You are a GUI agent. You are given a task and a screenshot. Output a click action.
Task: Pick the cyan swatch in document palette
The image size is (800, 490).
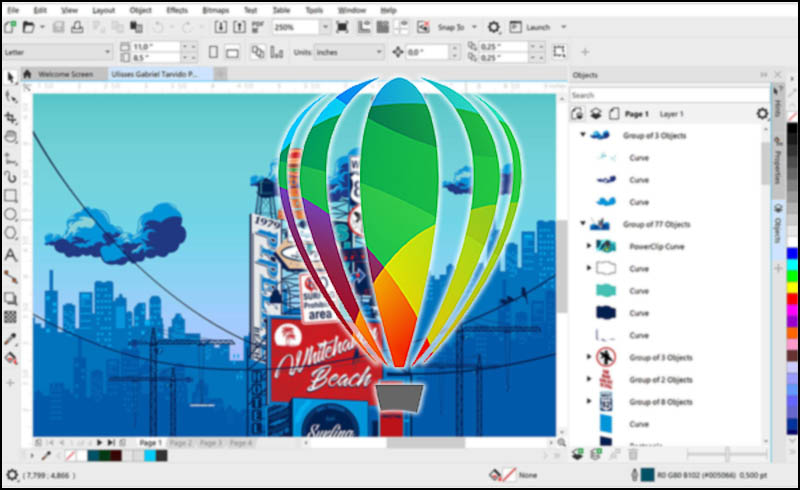click(x=149, y=456)
